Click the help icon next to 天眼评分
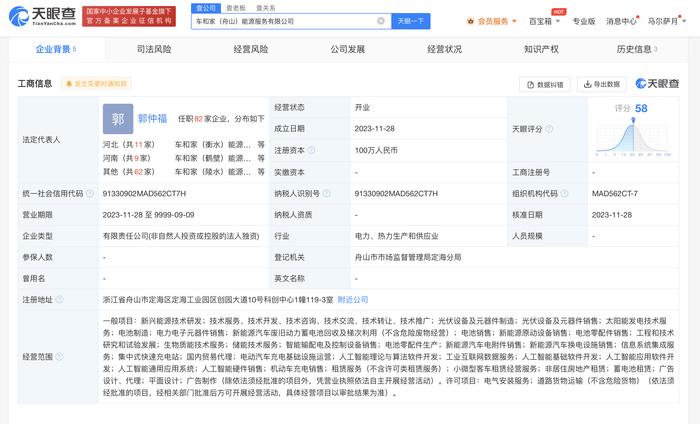700x424 pixels. tap(549, 129)
